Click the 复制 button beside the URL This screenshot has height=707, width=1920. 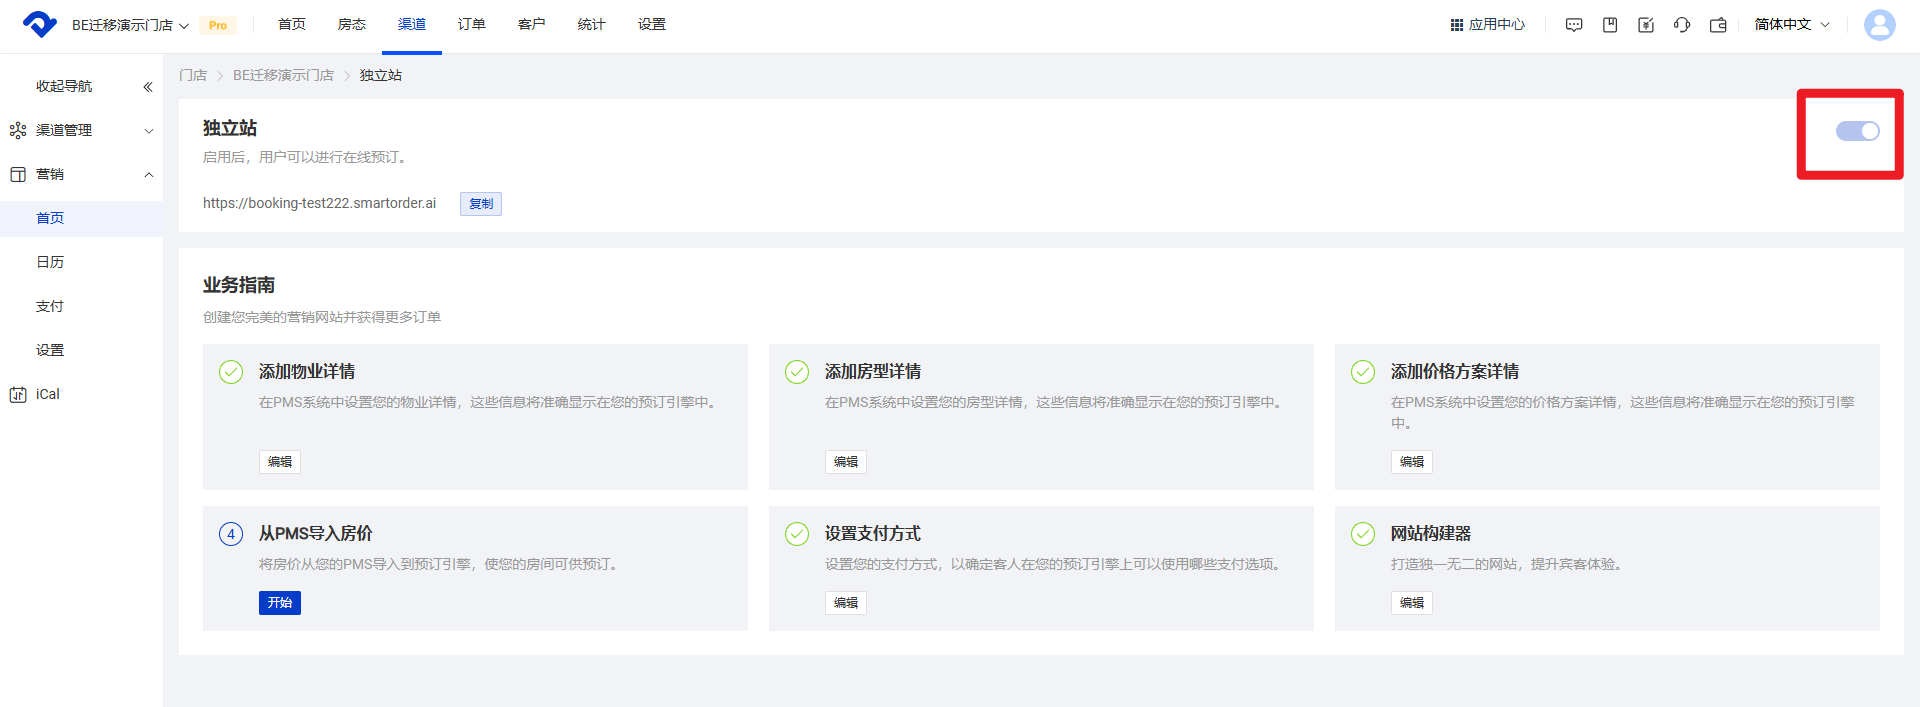(481, 204)
